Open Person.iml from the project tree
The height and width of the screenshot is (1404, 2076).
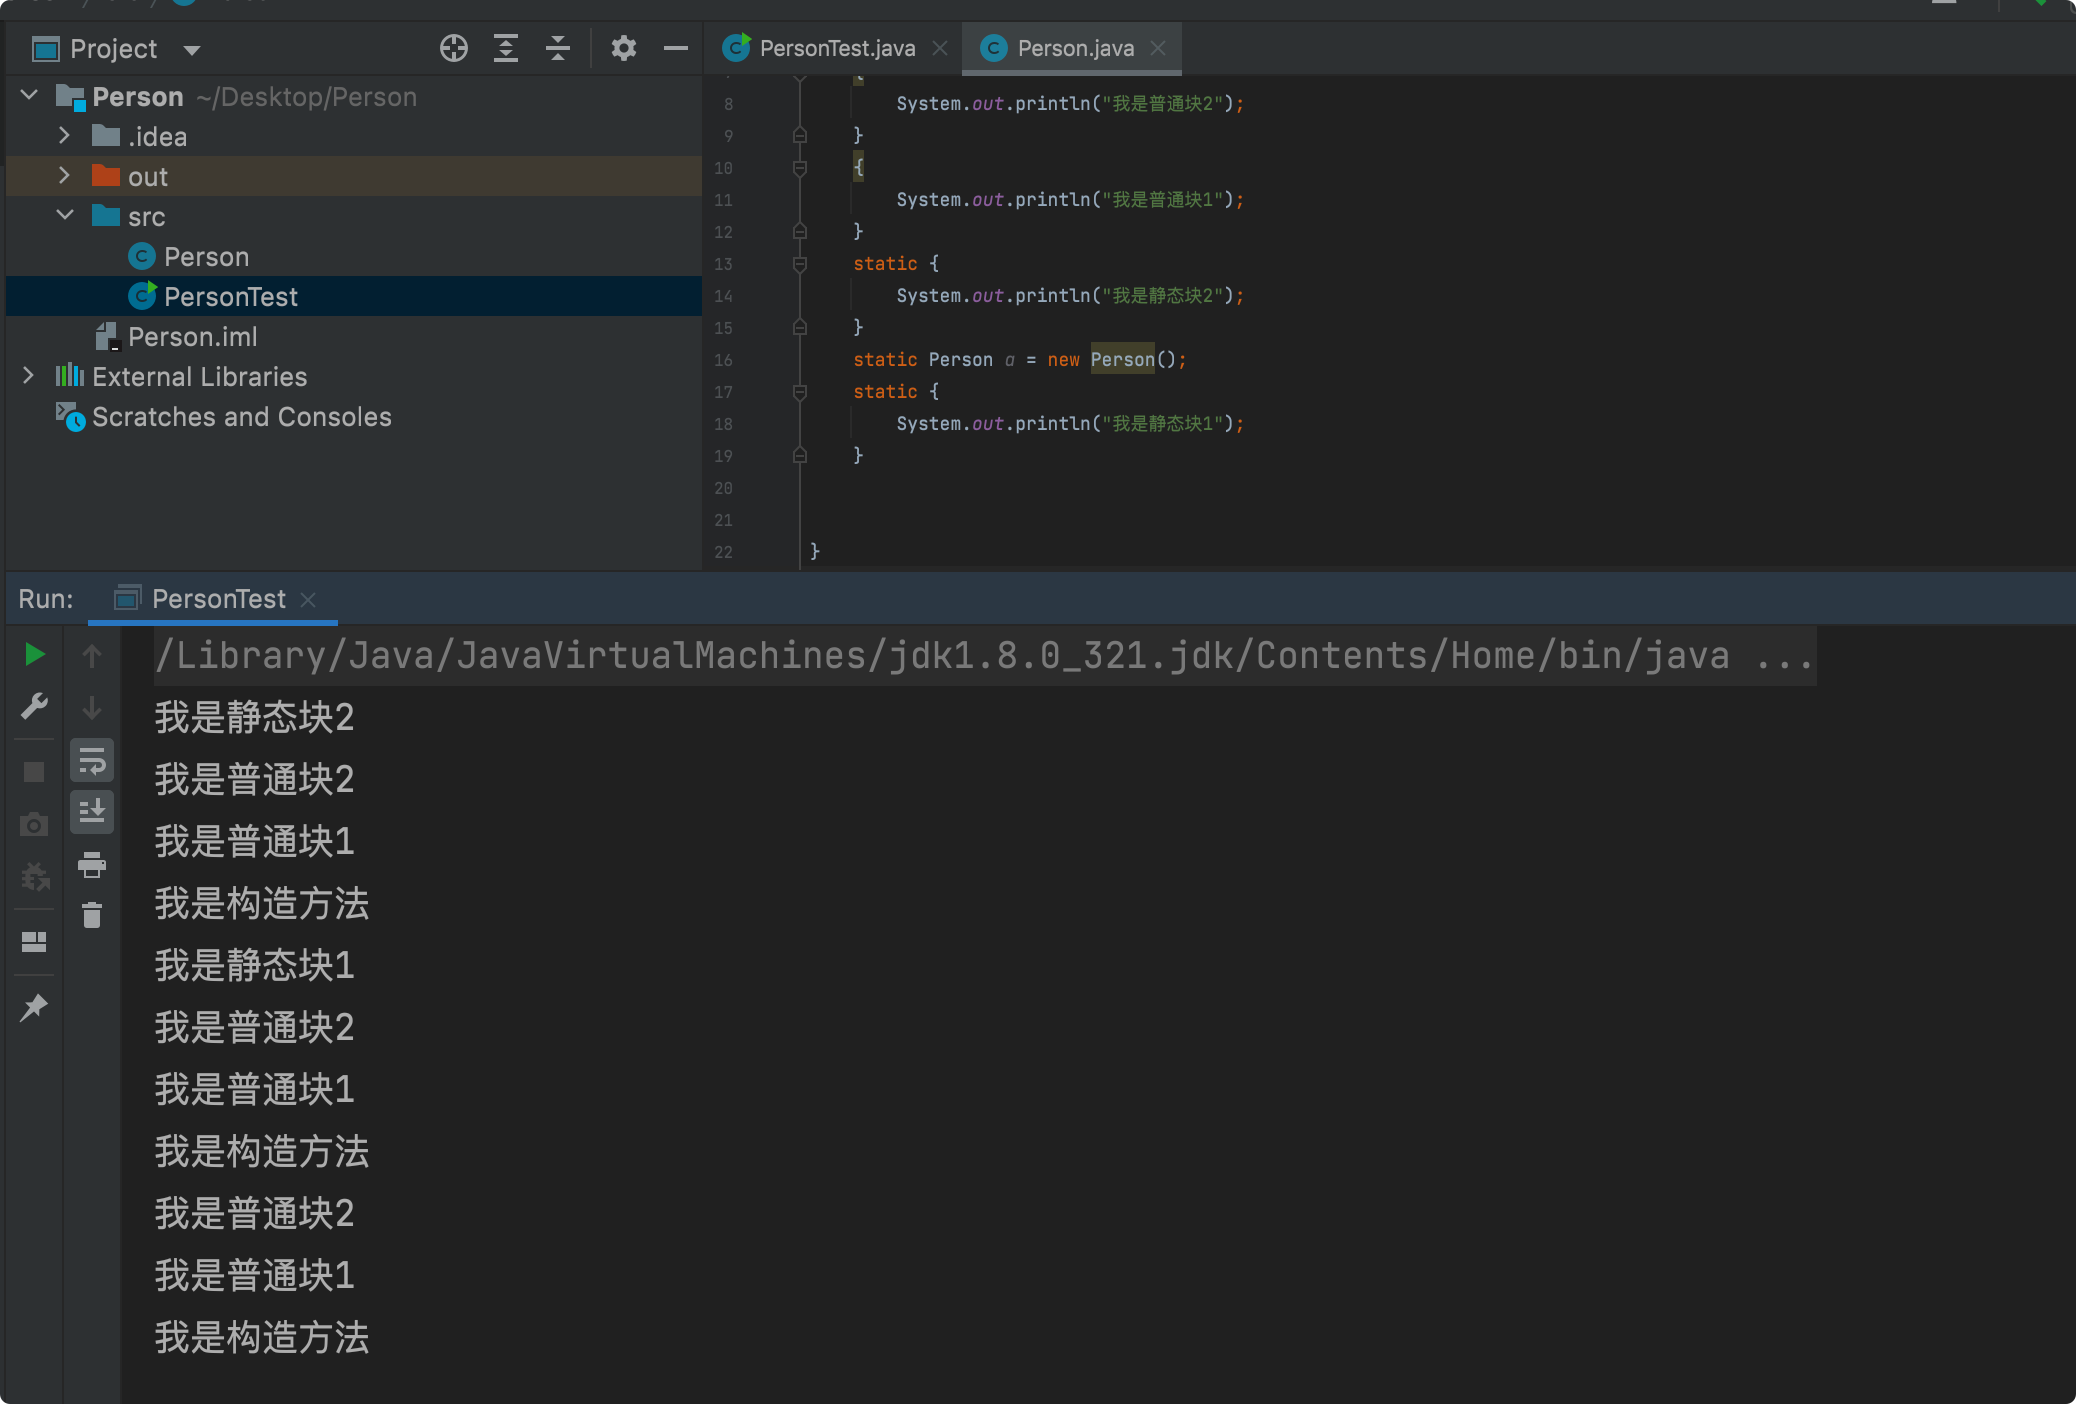(x=194, y=336)
